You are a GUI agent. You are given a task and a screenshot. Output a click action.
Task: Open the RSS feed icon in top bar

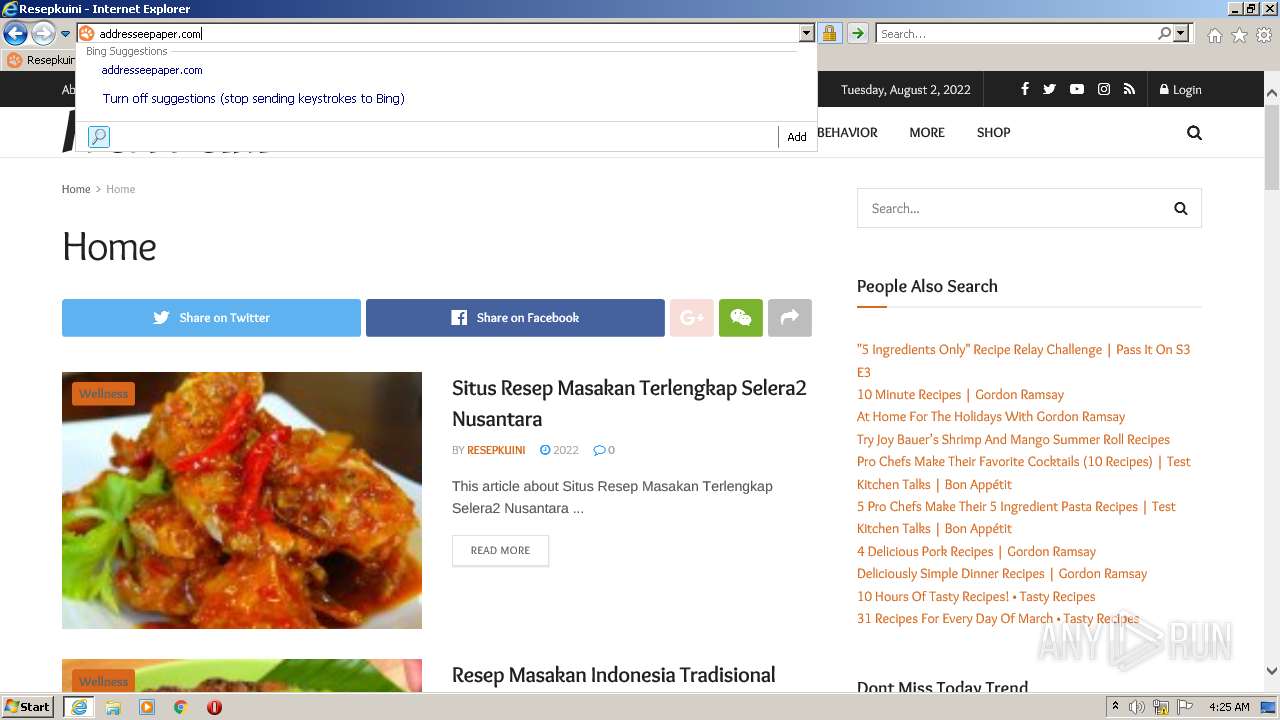pyautogui.click(x=1129, y=89)
